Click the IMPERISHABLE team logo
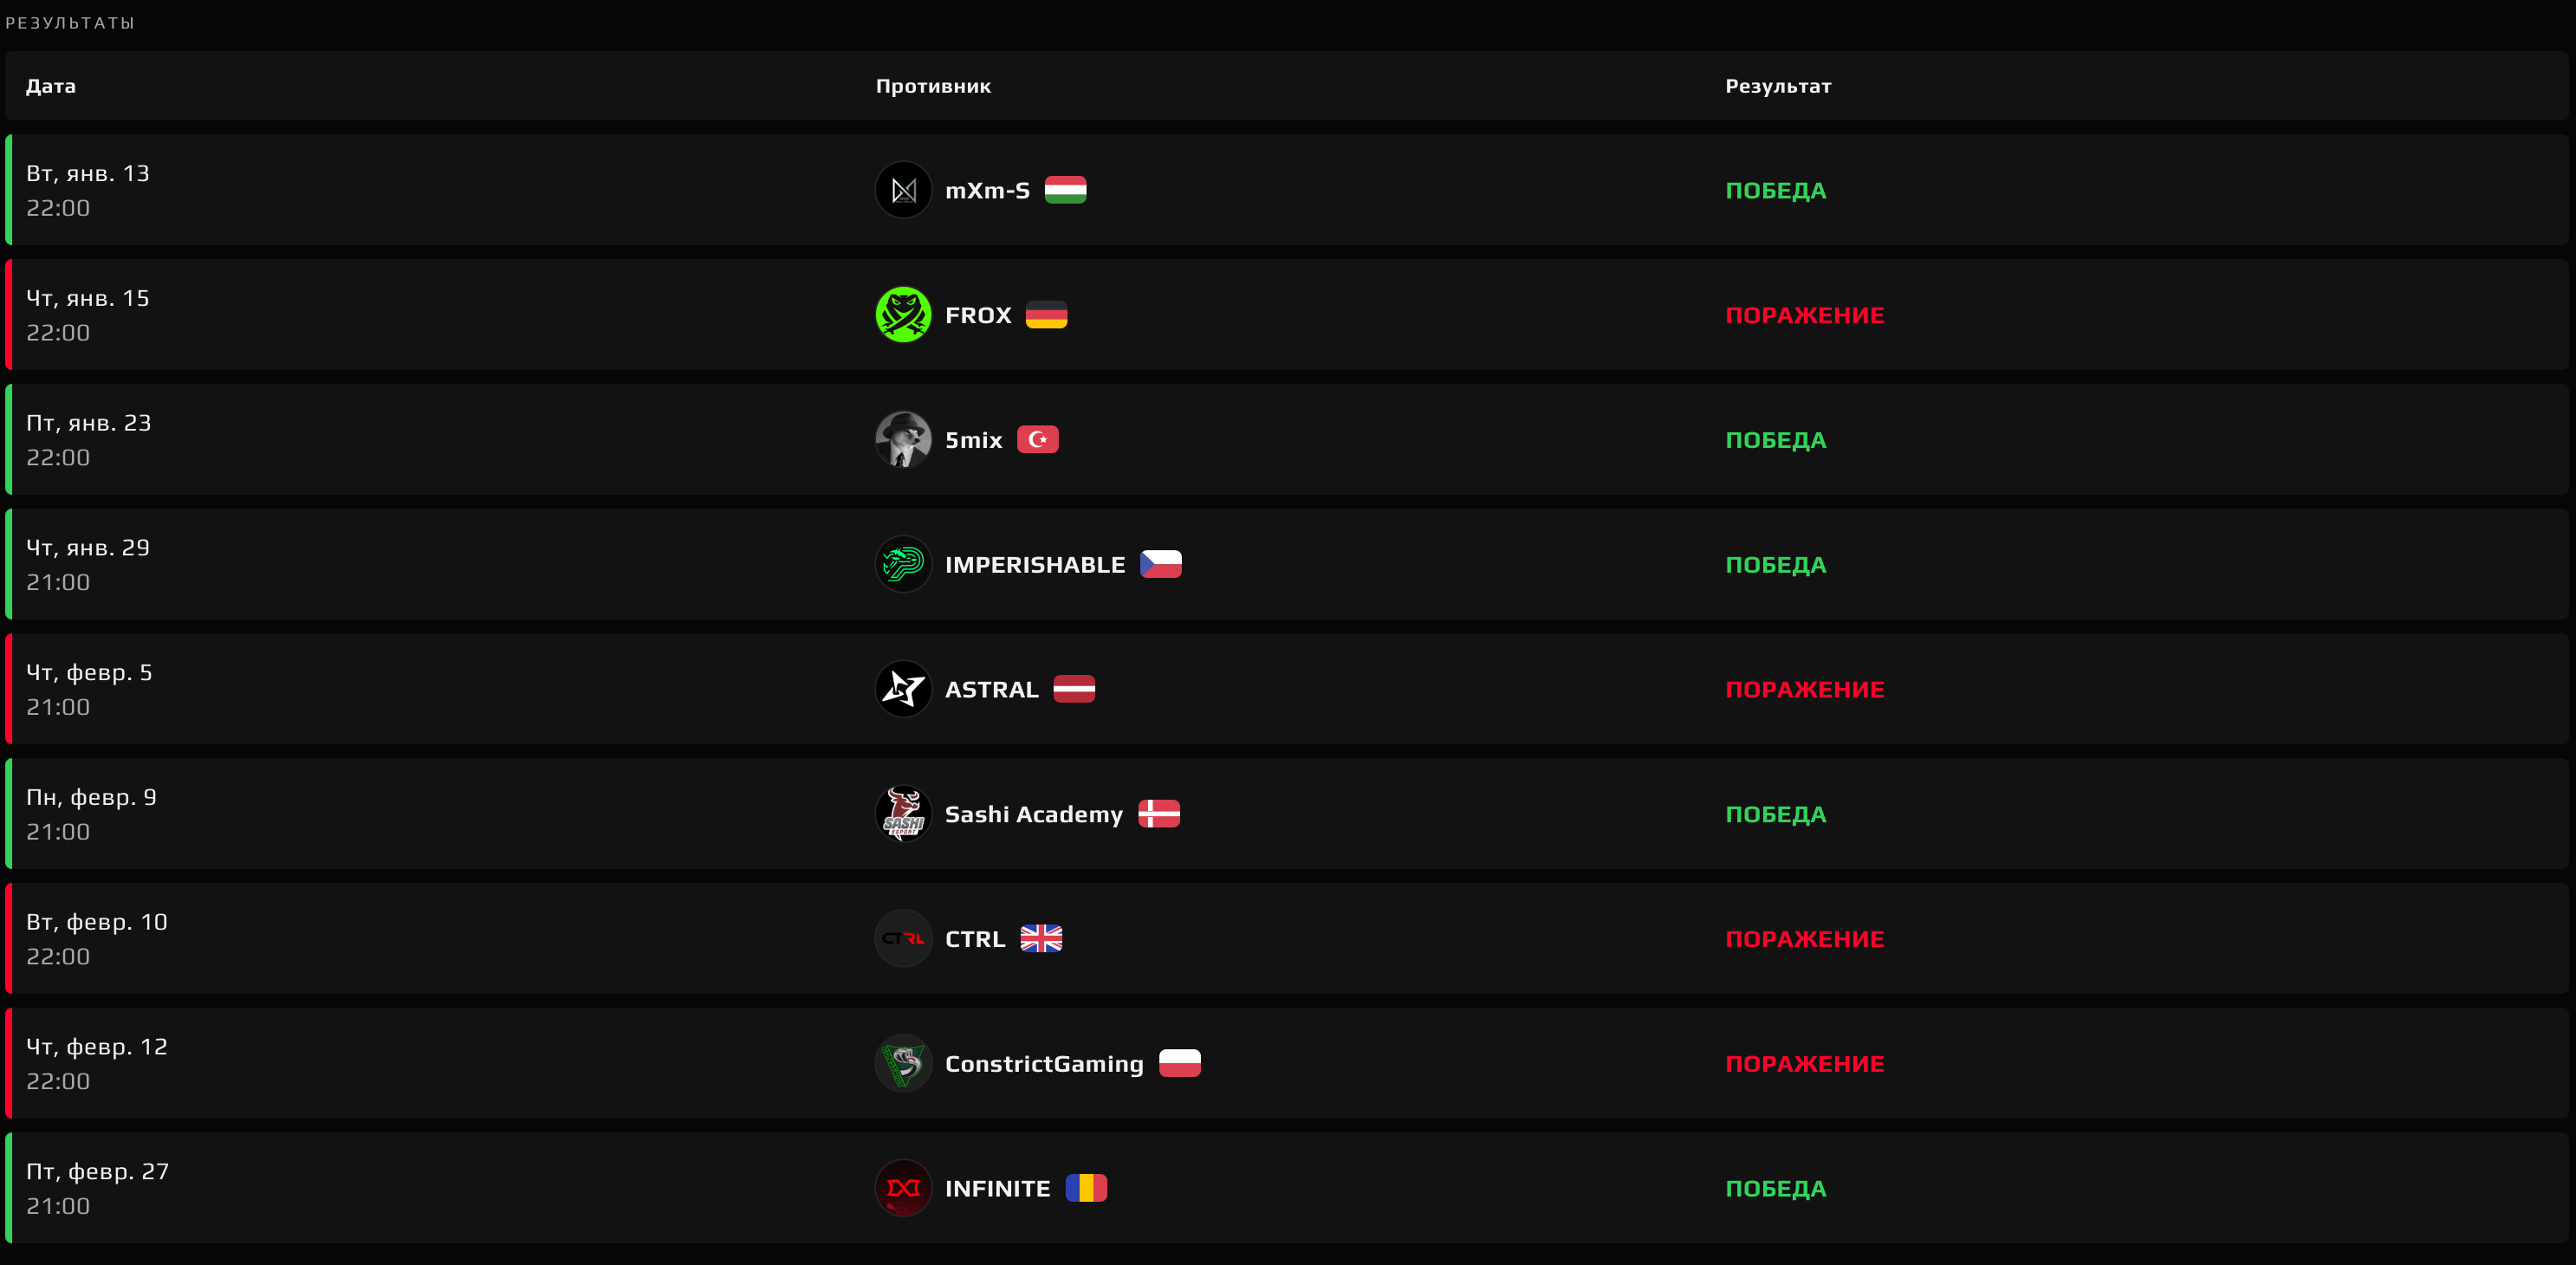 click(x=903, y=564)
